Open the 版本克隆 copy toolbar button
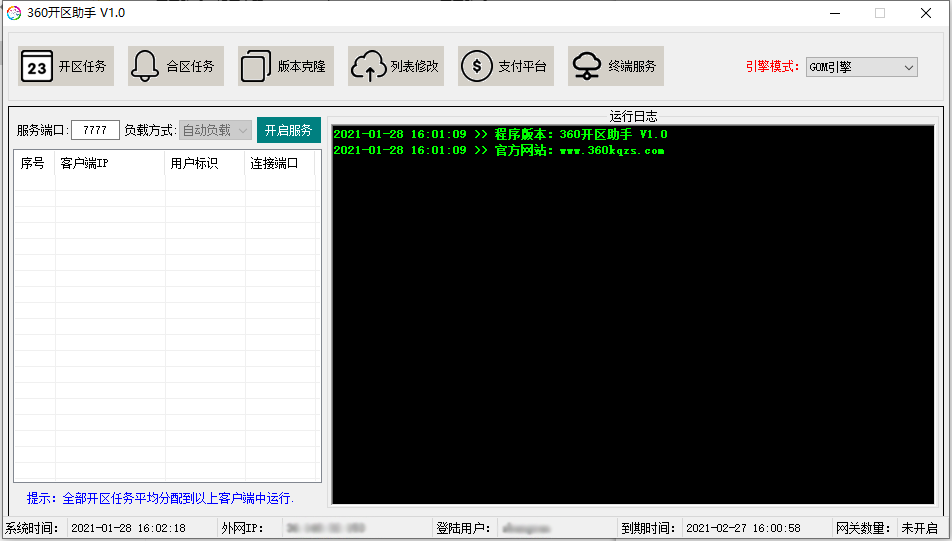 point(285,66)
